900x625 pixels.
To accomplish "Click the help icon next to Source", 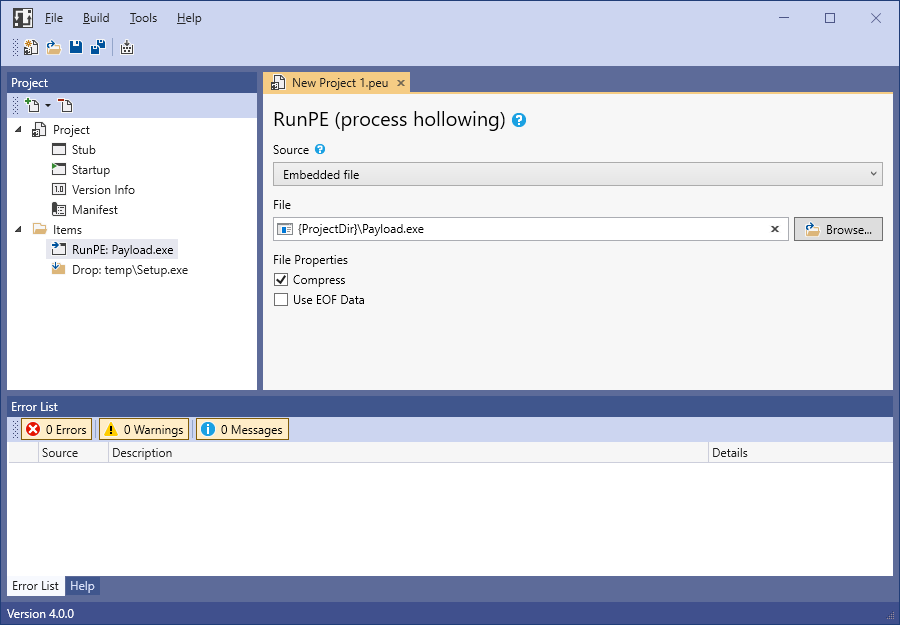I will click(320, 150).
